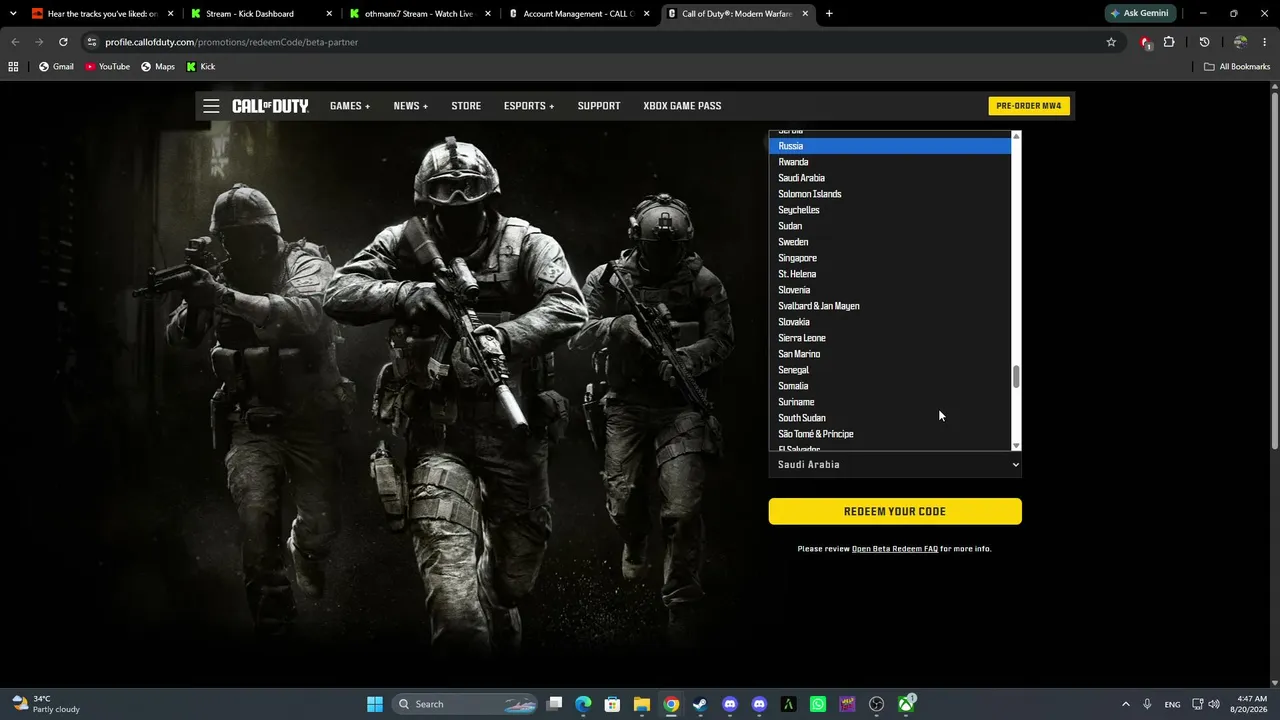Open the Chrome apps grid icon
1280x720 pixels.
pos(13,67)
